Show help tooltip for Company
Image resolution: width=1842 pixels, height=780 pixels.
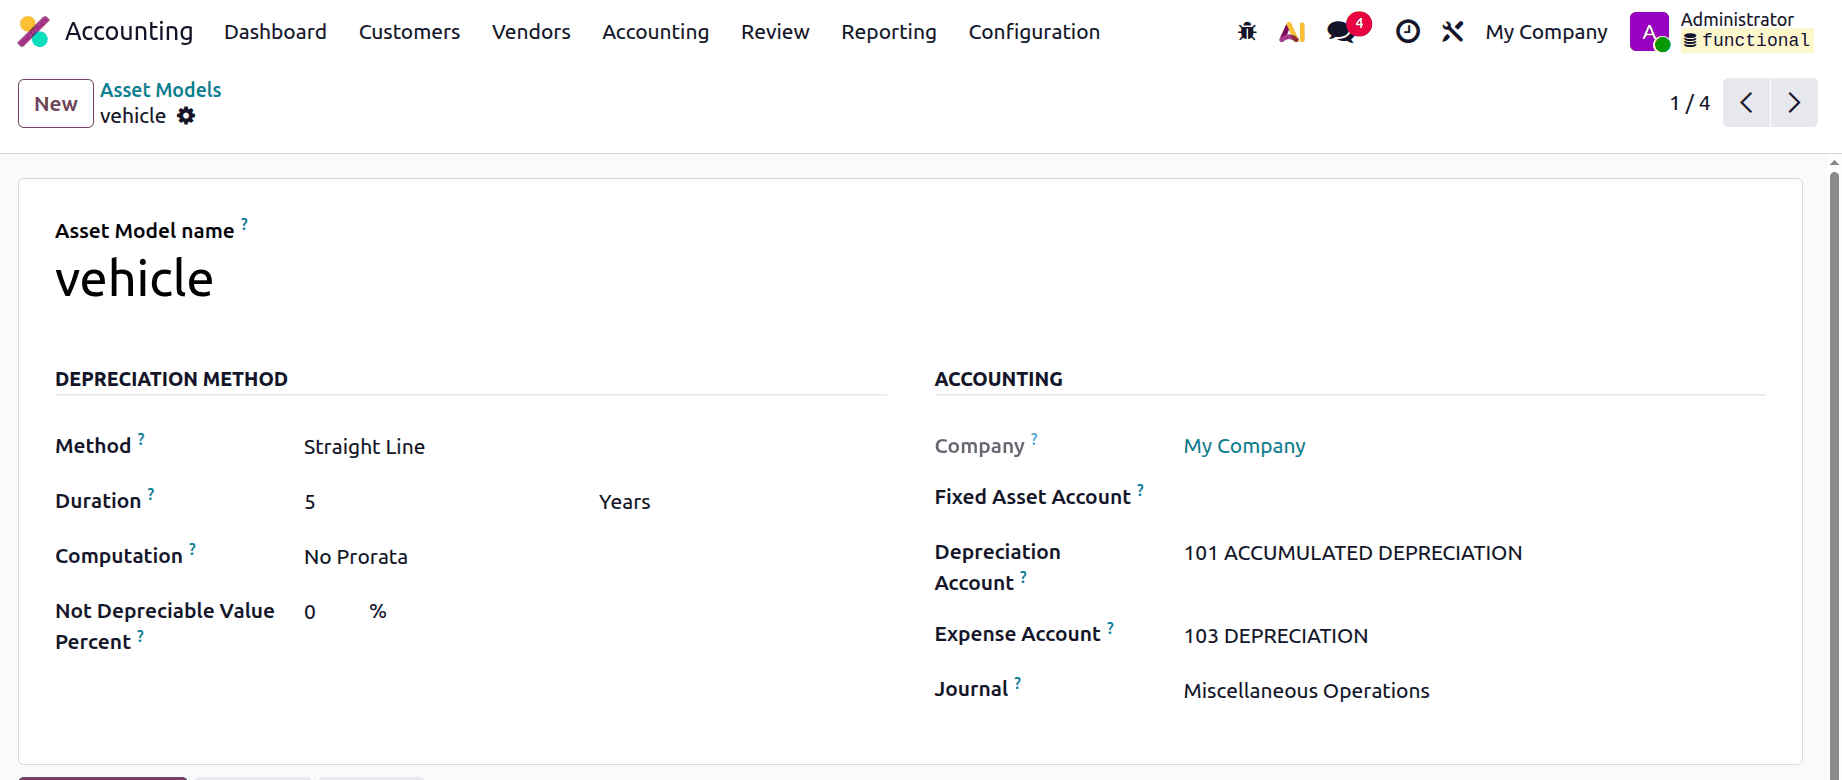(x=1034, y=439)
